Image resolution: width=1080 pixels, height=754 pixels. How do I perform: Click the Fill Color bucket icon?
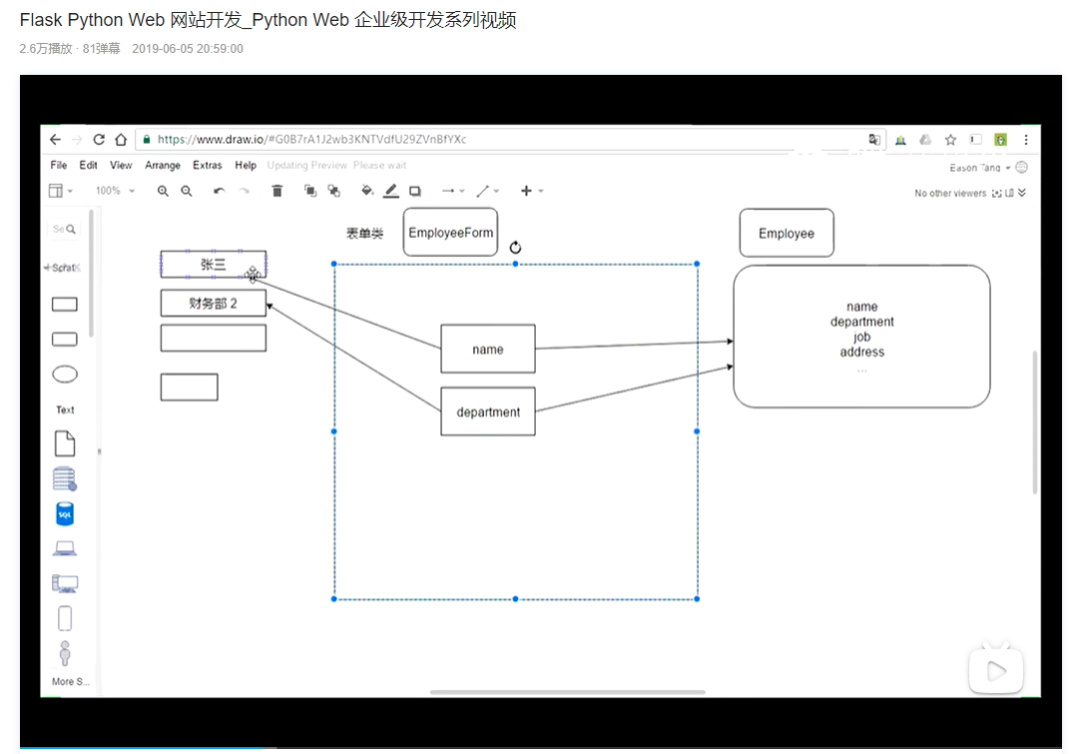366,191
